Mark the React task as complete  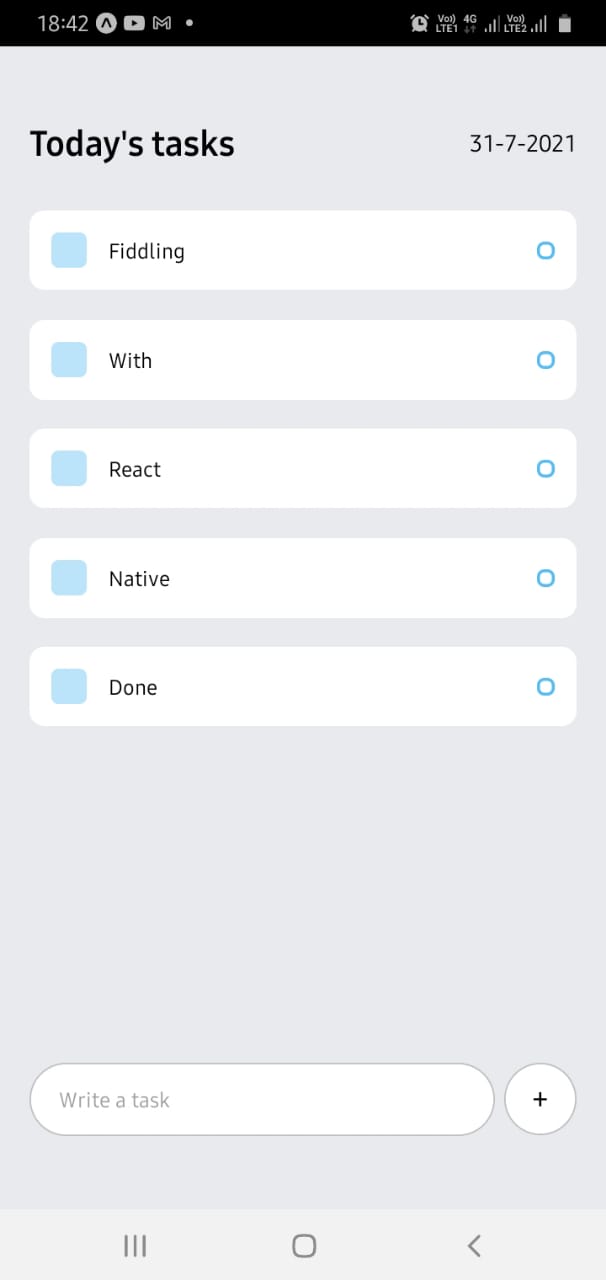[545, 468]
